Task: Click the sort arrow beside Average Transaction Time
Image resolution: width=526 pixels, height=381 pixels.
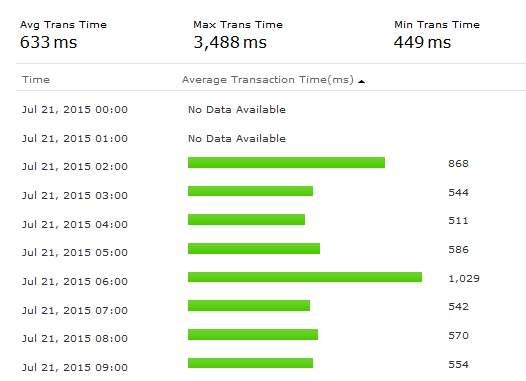Action: pos(361,81)
